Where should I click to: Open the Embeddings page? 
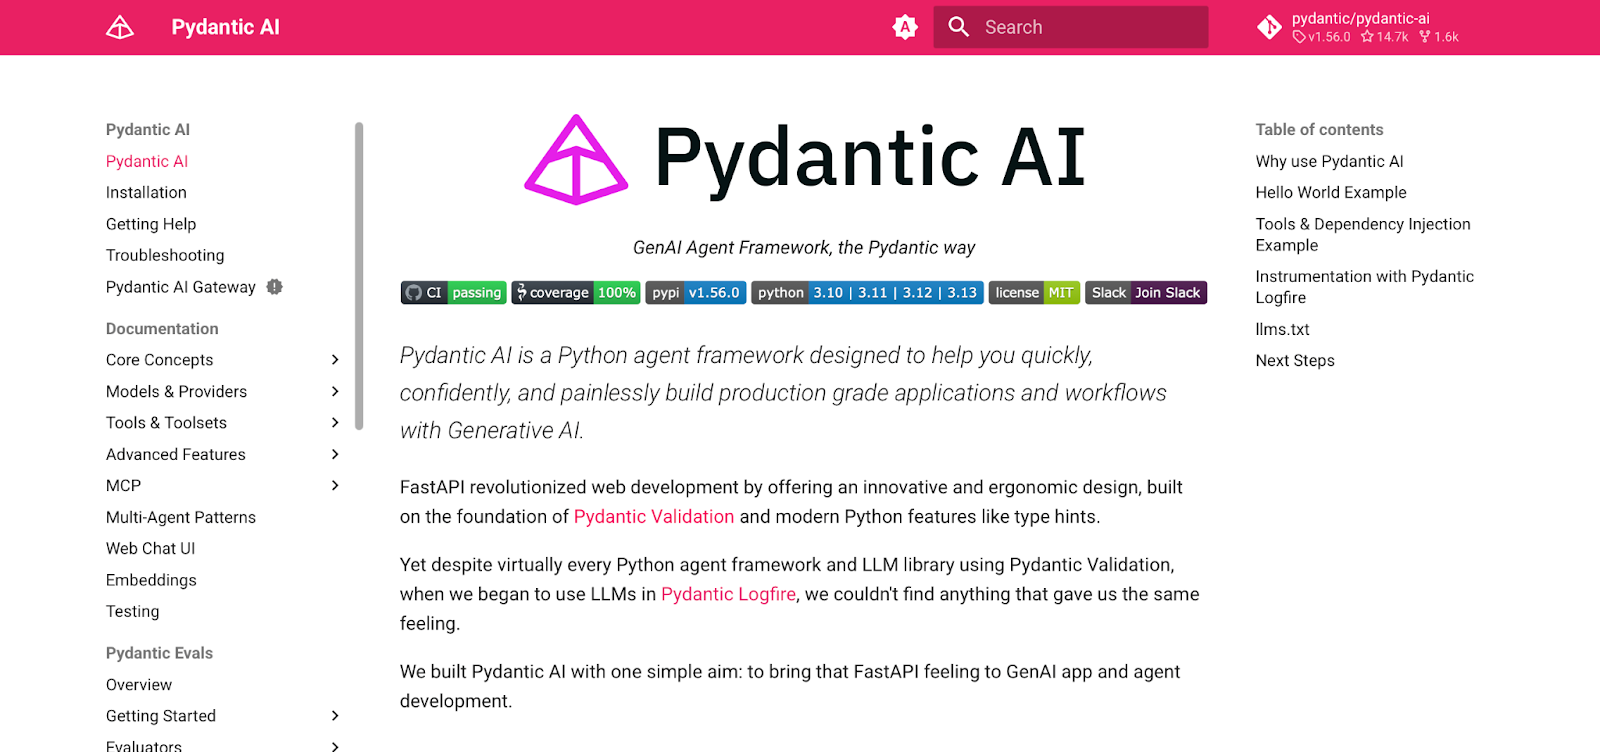point(151,580)
